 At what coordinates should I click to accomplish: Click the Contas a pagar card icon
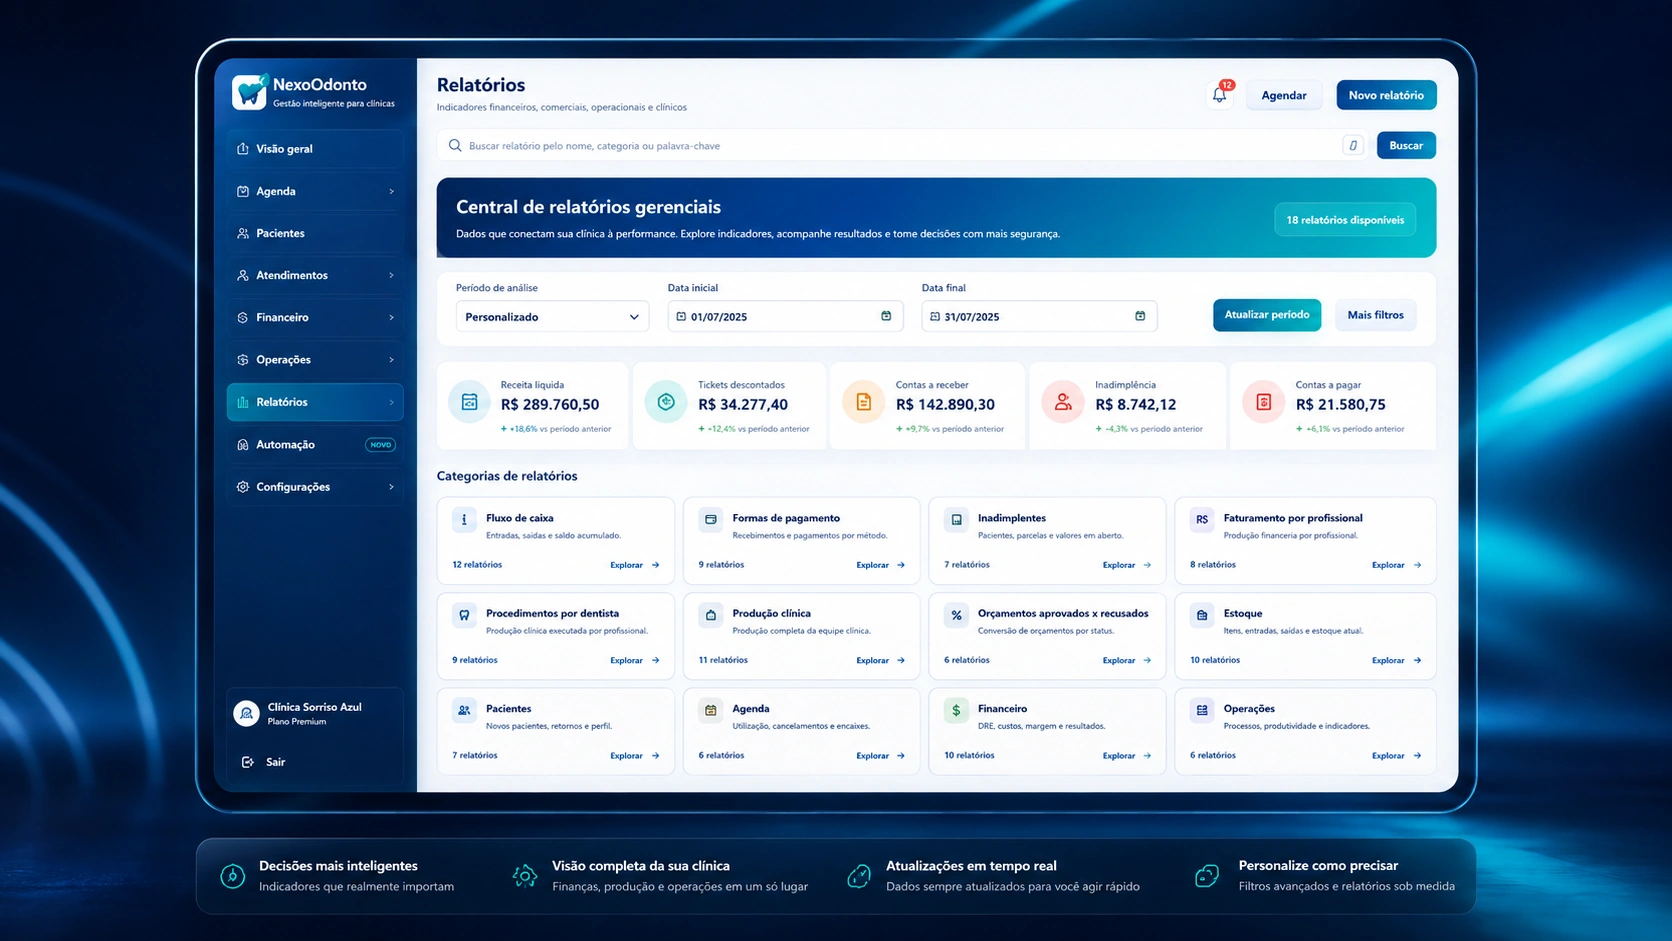1264,402
